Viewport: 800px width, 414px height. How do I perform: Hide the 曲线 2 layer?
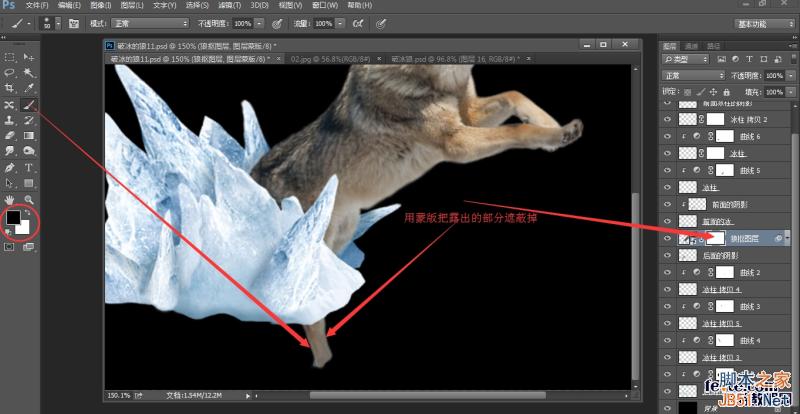tap(667, 273)
